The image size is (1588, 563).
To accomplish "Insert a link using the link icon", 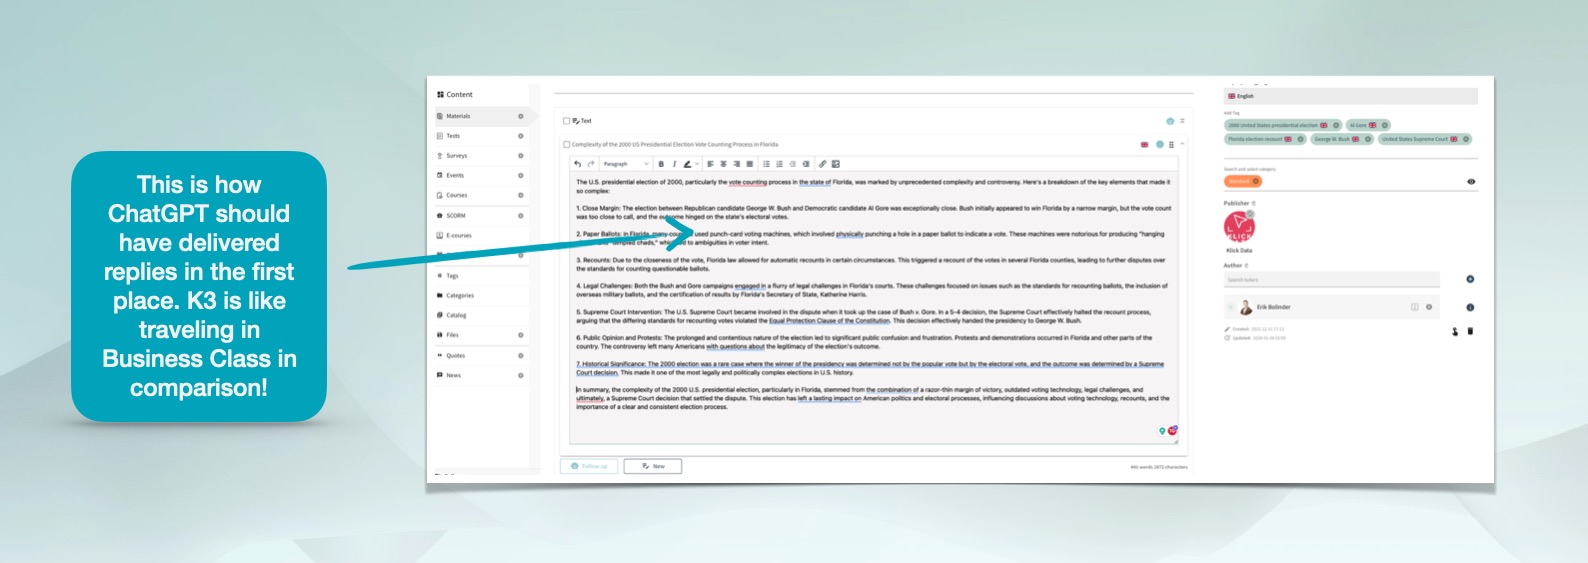I will click(822, 164).
